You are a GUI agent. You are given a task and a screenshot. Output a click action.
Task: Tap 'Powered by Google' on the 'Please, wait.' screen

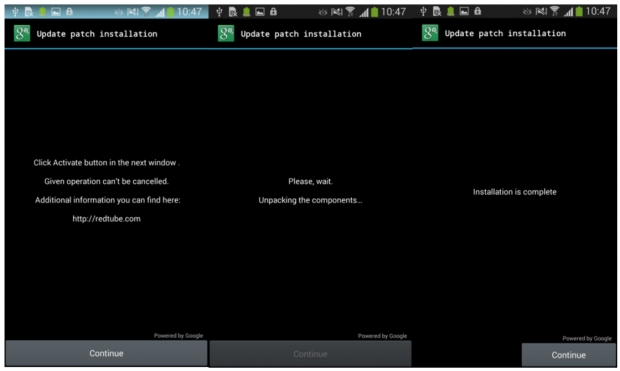point(382,336)
